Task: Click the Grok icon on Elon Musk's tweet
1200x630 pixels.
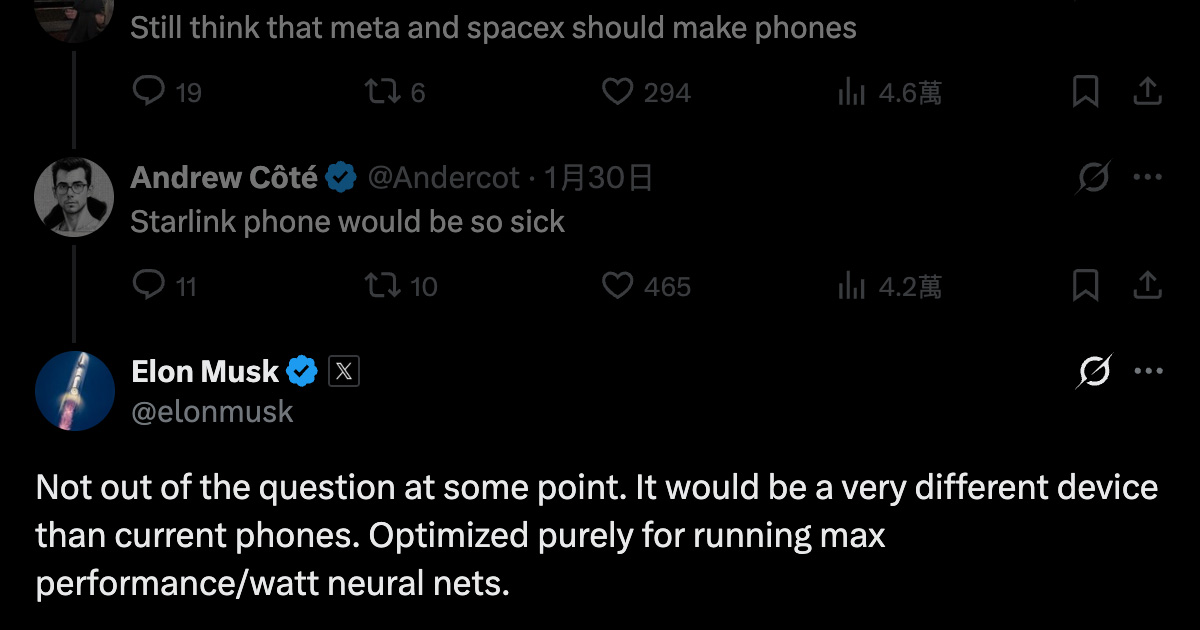Action: coord(1095,370)
